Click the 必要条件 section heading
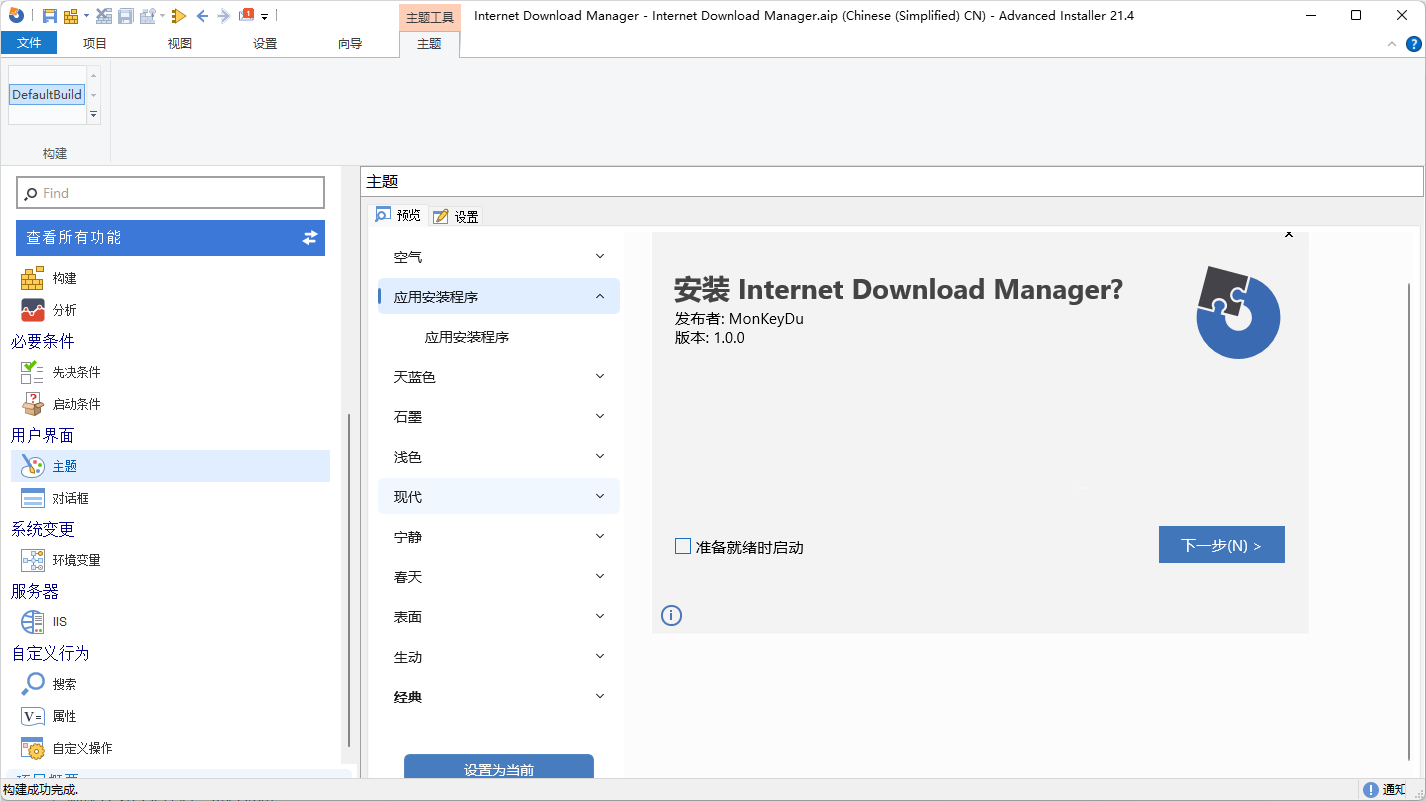This screenshot has width=1426, height=801. click(43, 341)
